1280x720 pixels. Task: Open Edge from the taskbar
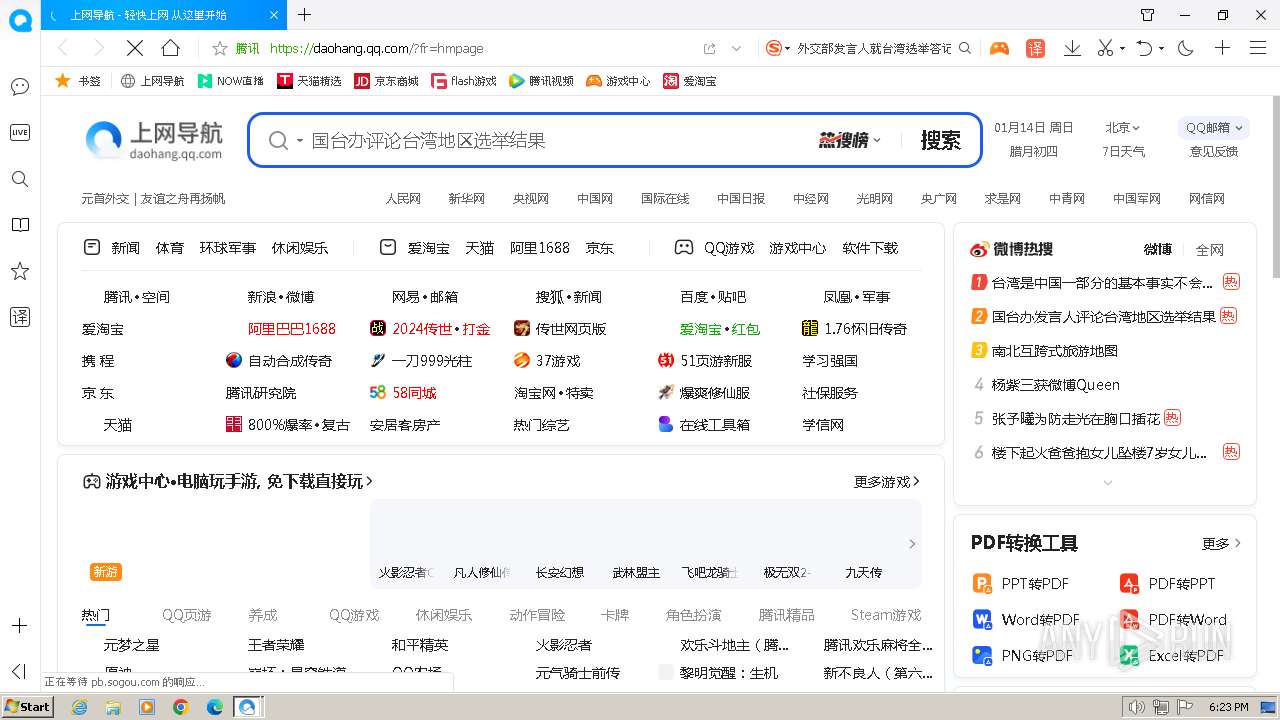pyautogui.click(x=214, y=707)
